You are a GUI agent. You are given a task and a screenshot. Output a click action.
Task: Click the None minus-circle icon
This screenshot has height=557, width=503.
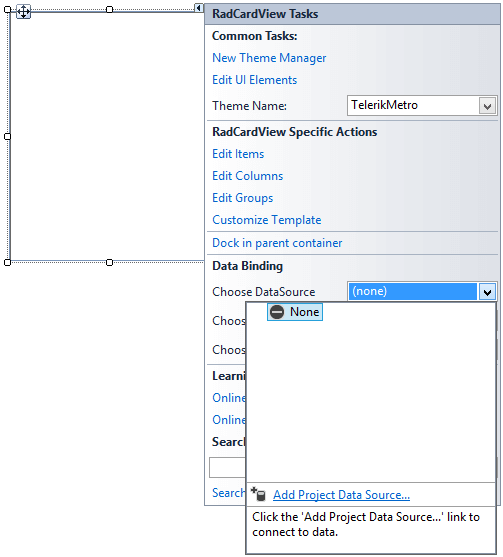pos(277,312)
